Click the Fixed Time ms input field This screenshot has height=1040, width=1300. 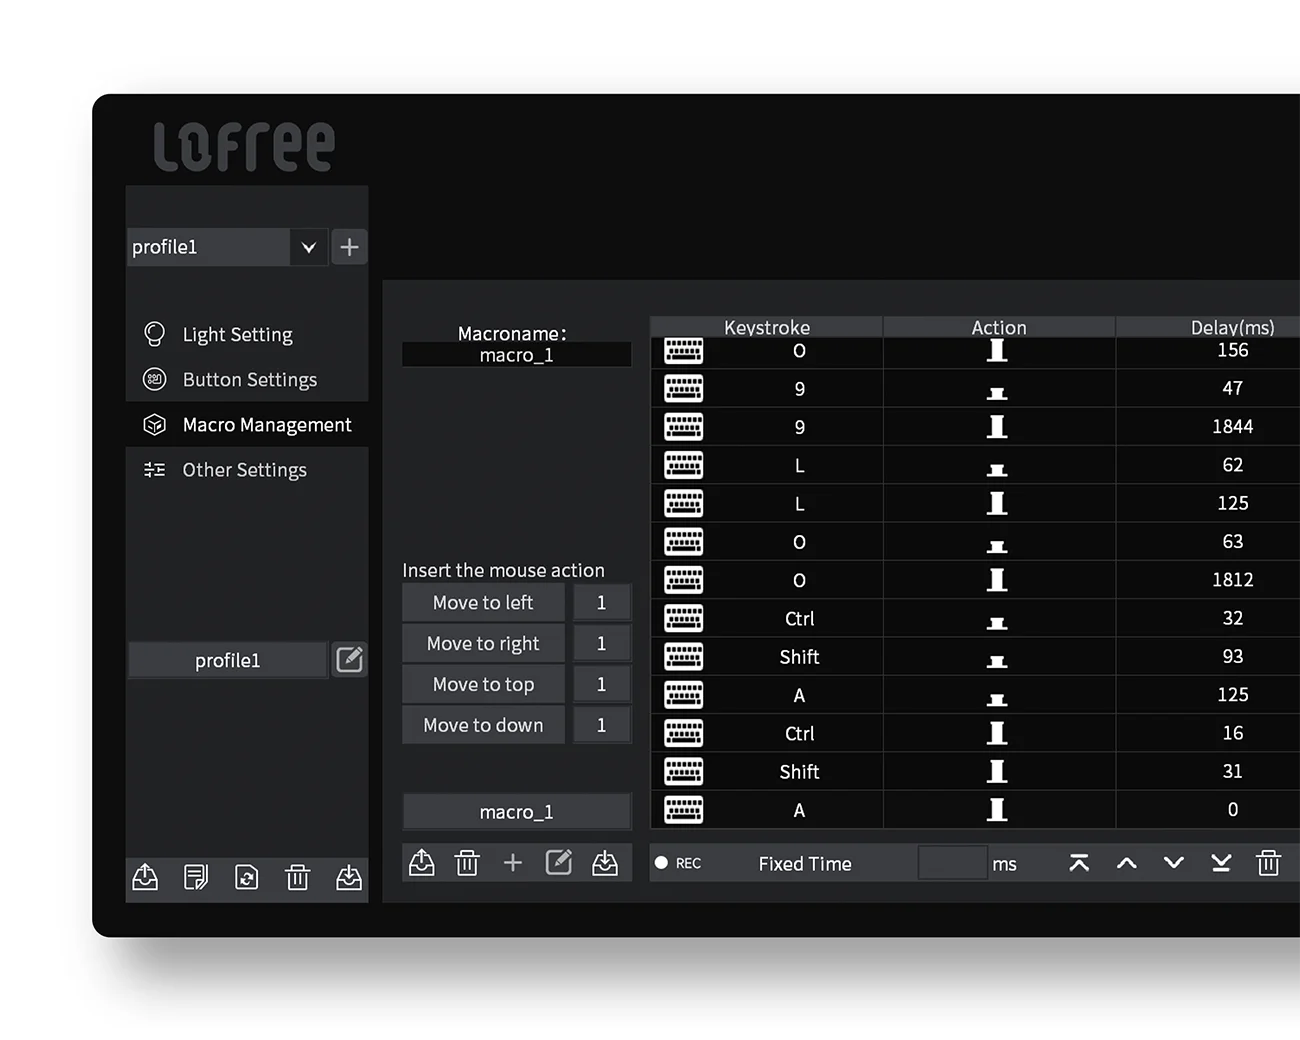952,863
